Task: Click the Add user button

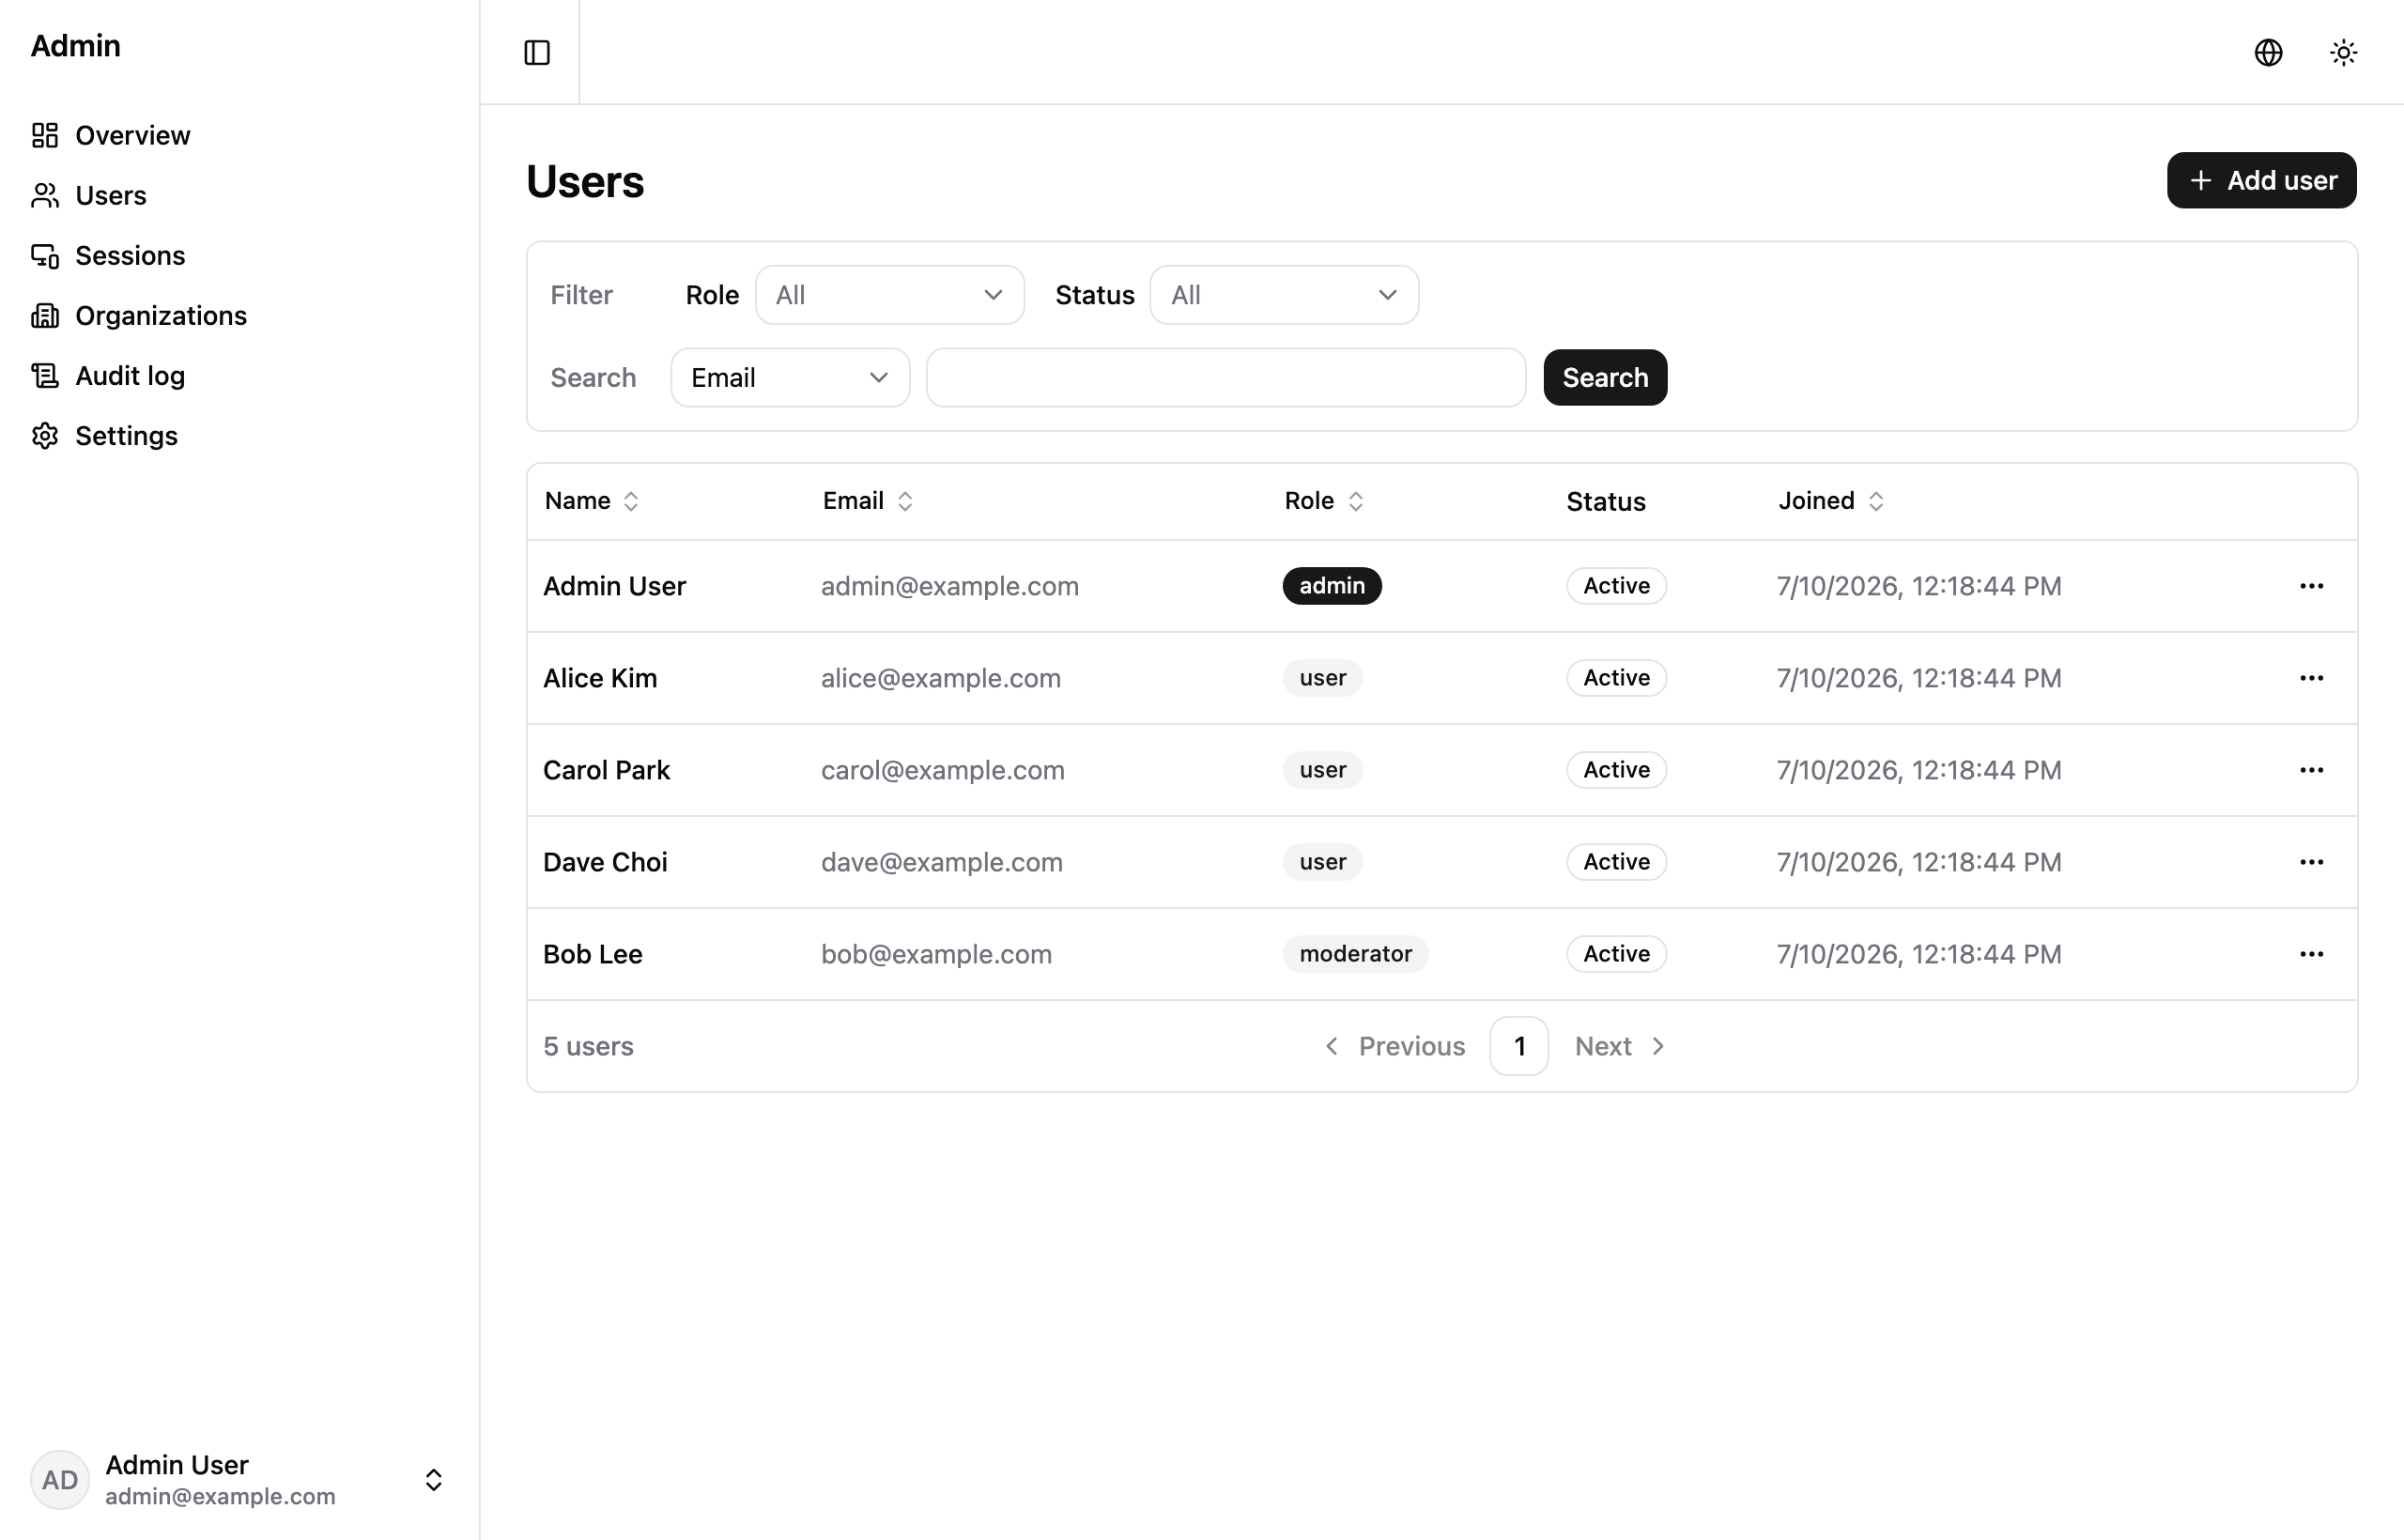Action: (2261, 180)
